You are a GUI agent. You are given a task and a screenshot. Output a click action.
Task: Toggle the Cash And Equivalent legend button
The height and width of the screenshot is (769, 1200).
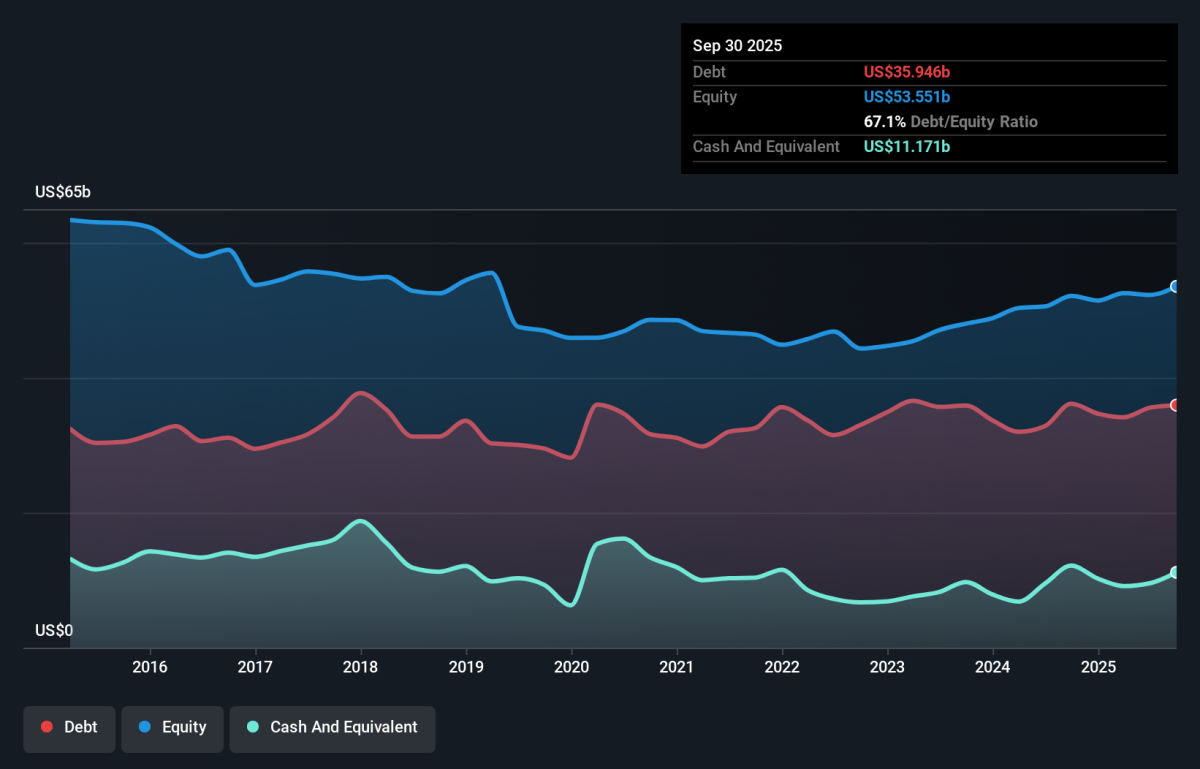tap(332, 727)
